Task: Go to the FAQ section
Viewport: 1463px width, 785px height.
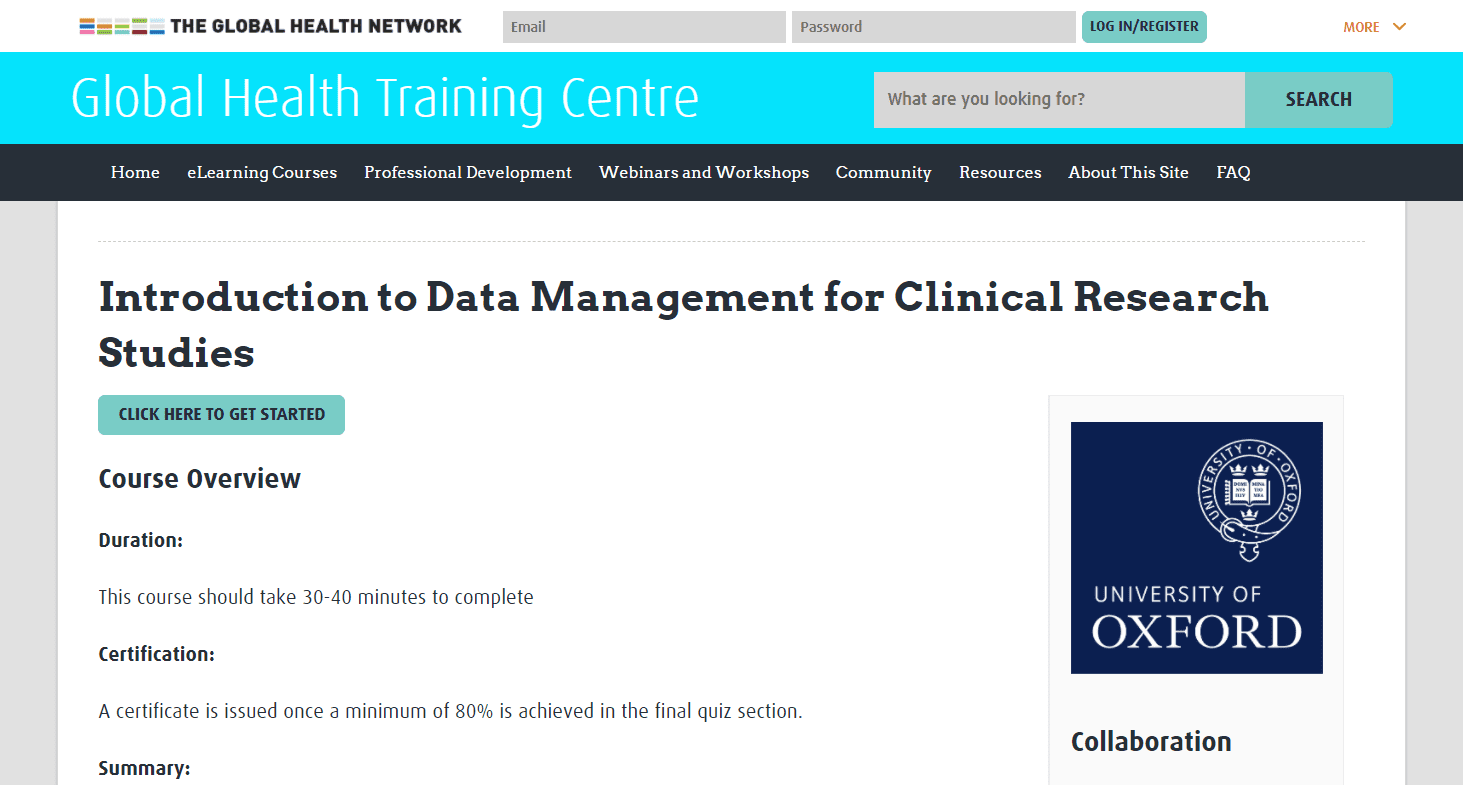Action: (1233, 172)
